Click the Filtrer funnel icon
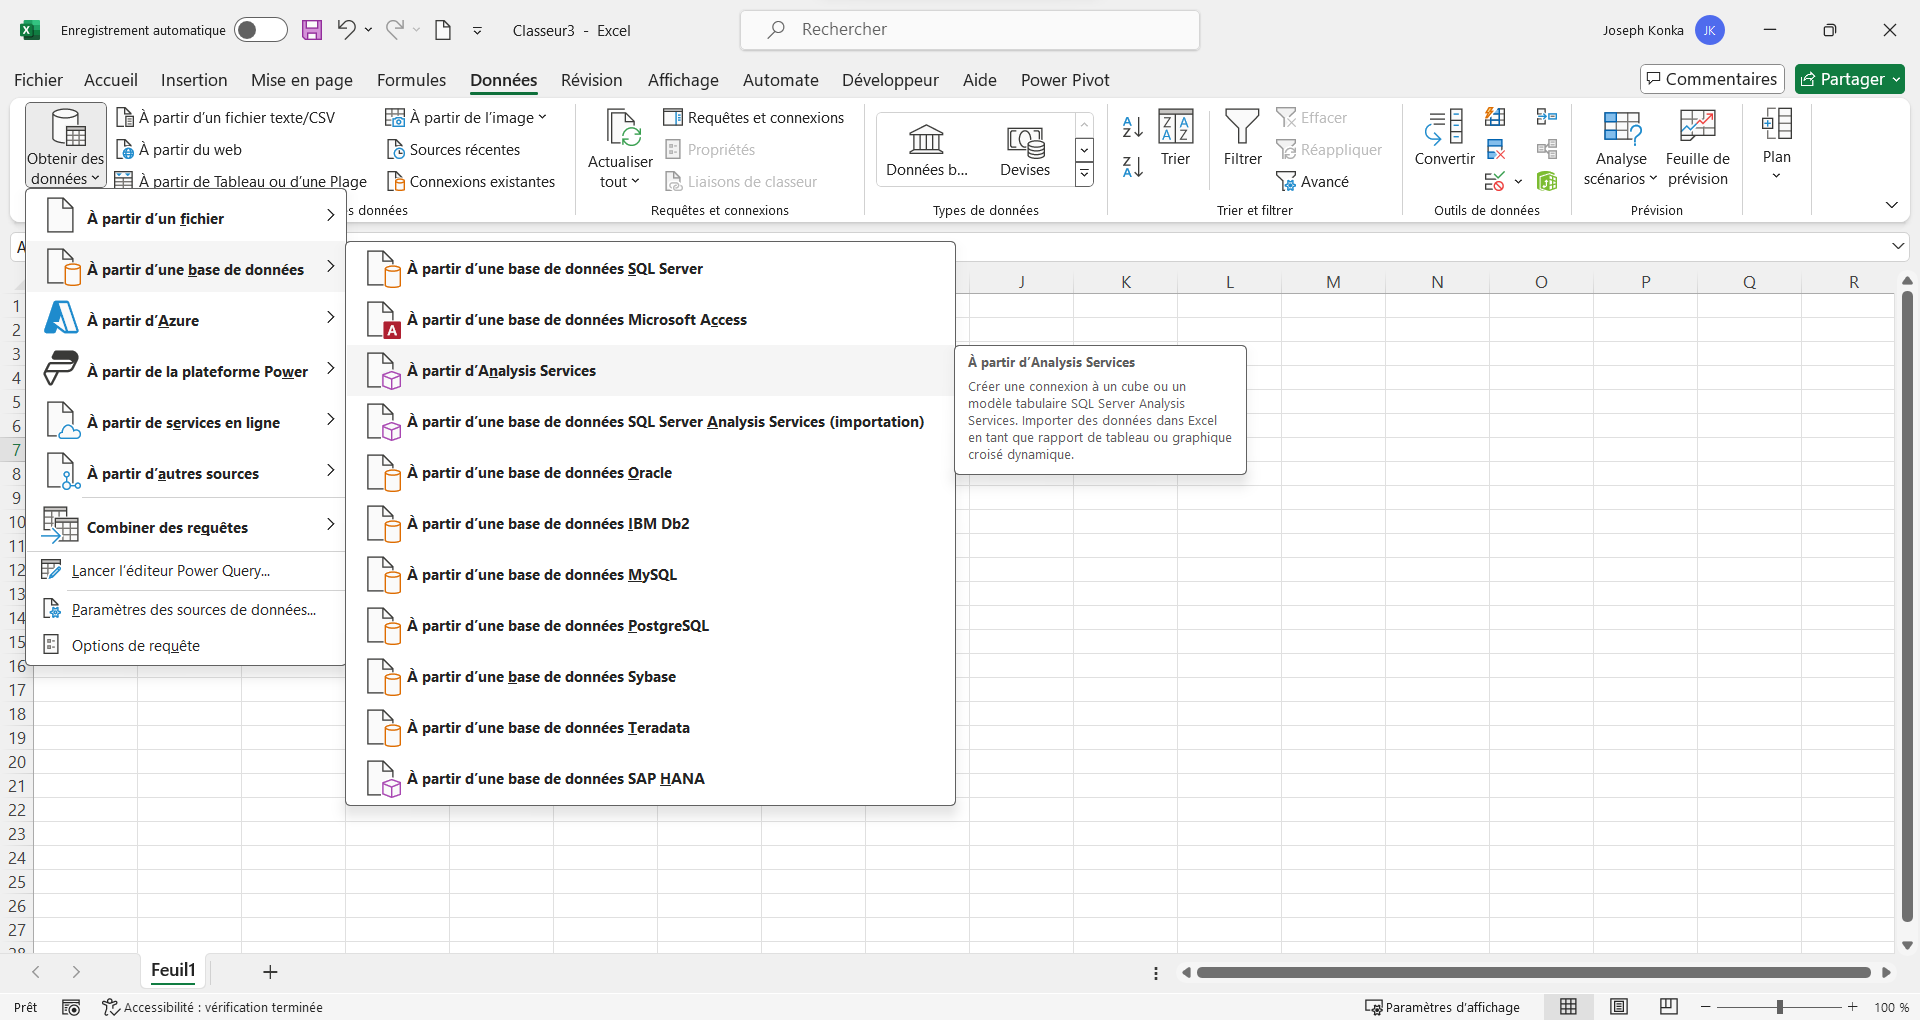Screen dimensions: 1920x1020 pyautogui.click(x=1242, y=138)
